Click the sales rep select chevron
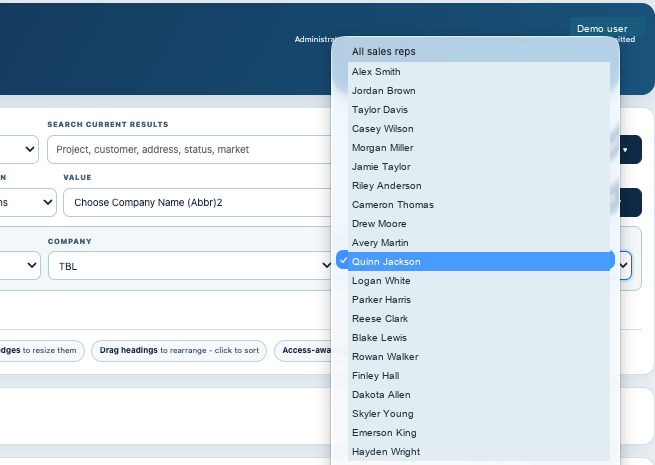This screenshot has height=465, width=655. pyautogui.click(x=624, y=265)
